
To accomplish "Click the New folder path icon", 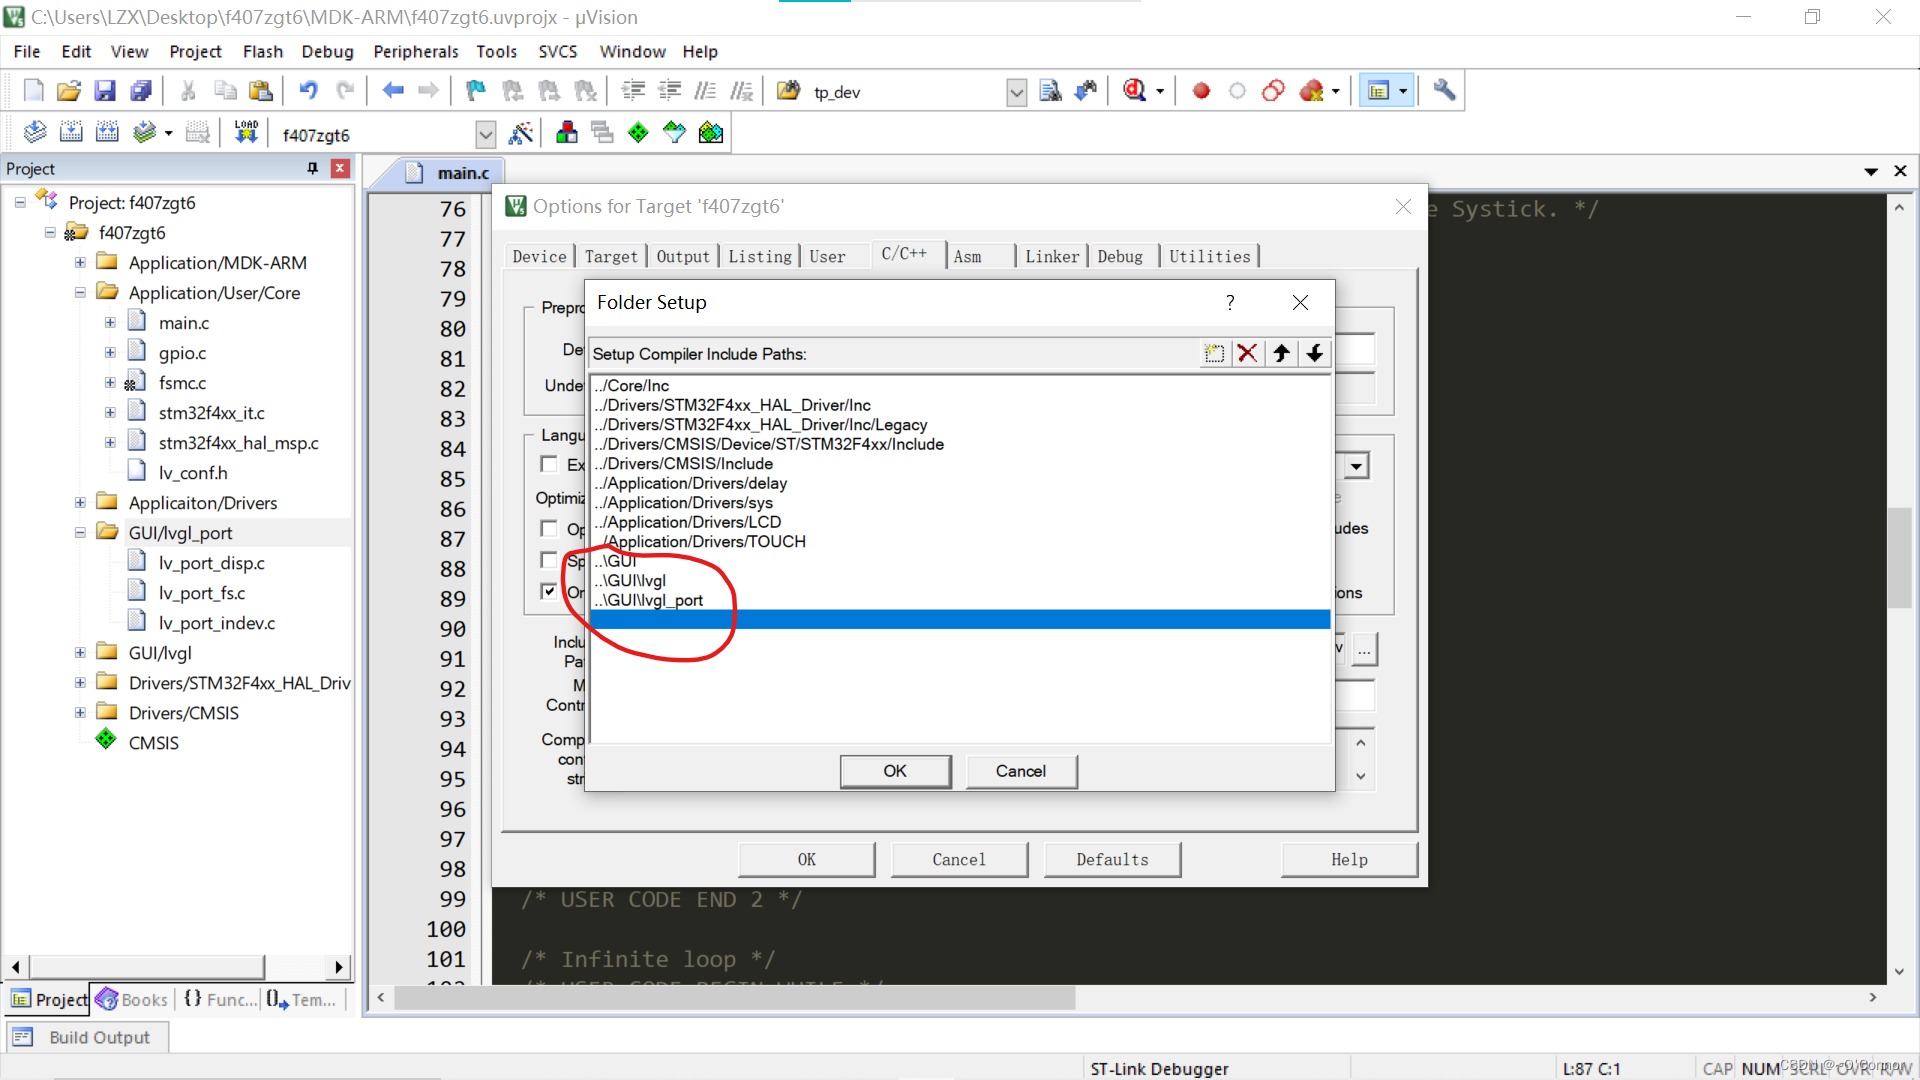I will pos(1214,353).
